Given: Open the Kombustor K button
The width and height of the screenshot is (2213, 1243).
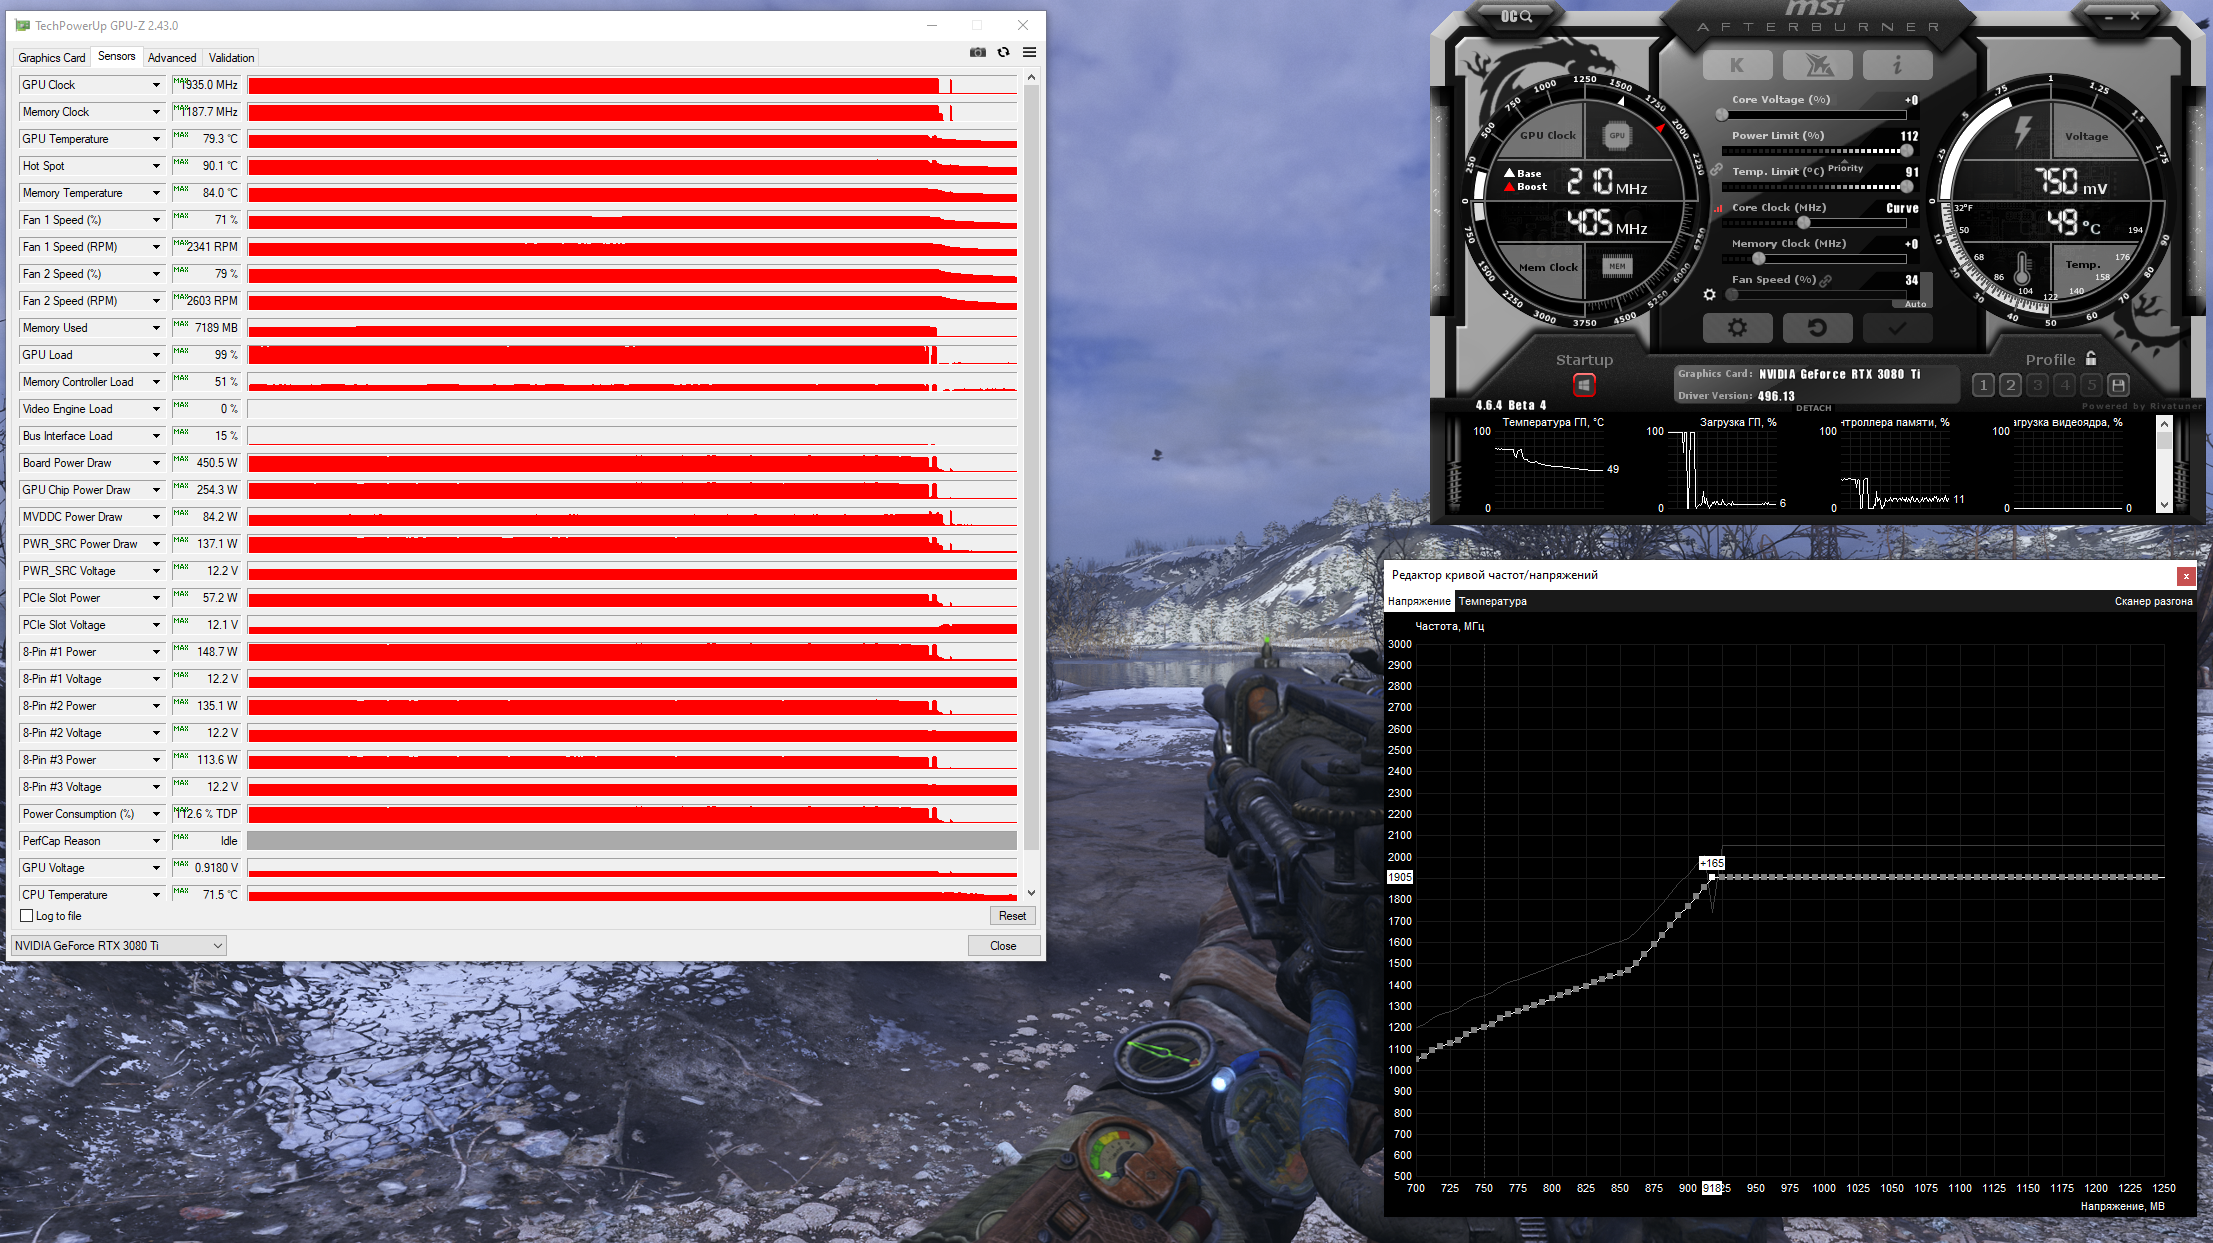Looking at the screenshot, I should pos(1737,65).
